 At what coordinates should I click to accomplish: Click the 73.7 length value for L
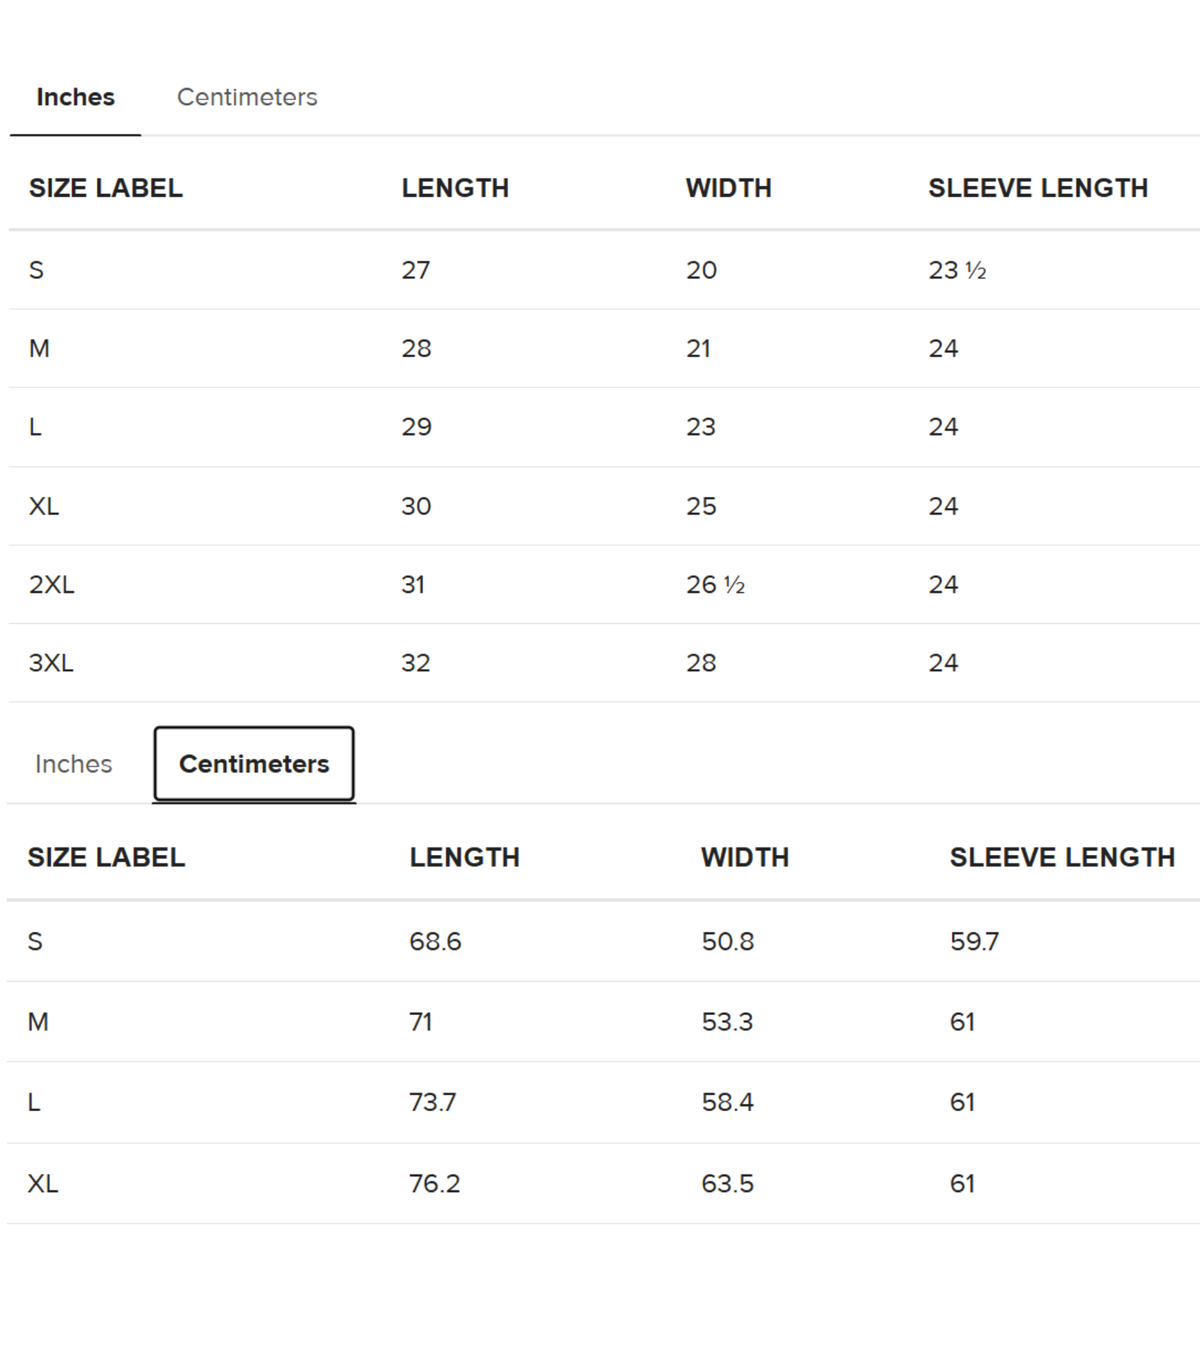pyautogui.click(x=432, y=1103)
